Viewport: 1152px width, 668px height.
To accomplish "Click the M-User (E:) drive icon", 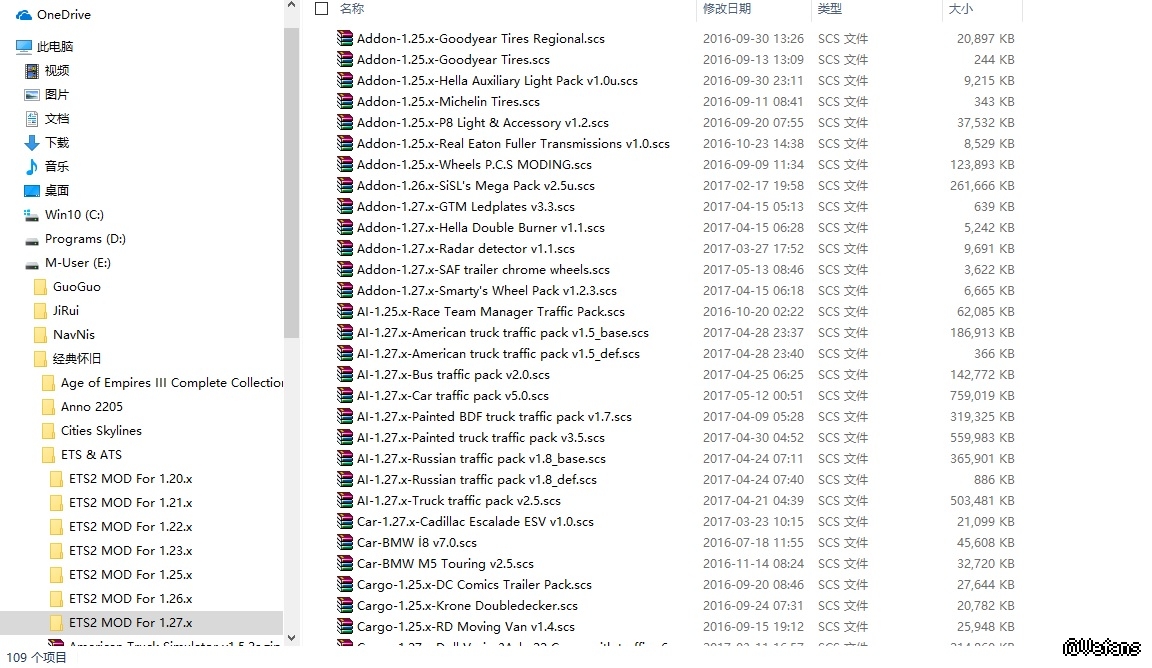I will (32, 265).
